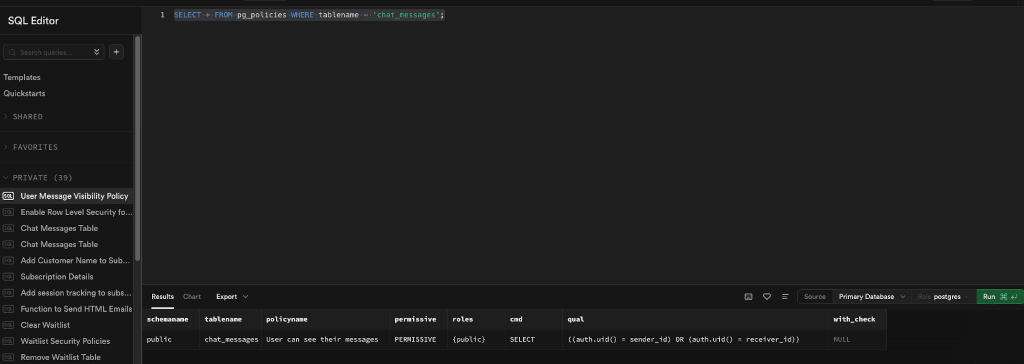The height and width of the screenshot is (364, 1024).
Task: Click the prettify lines icon
Action: (785, 297)
